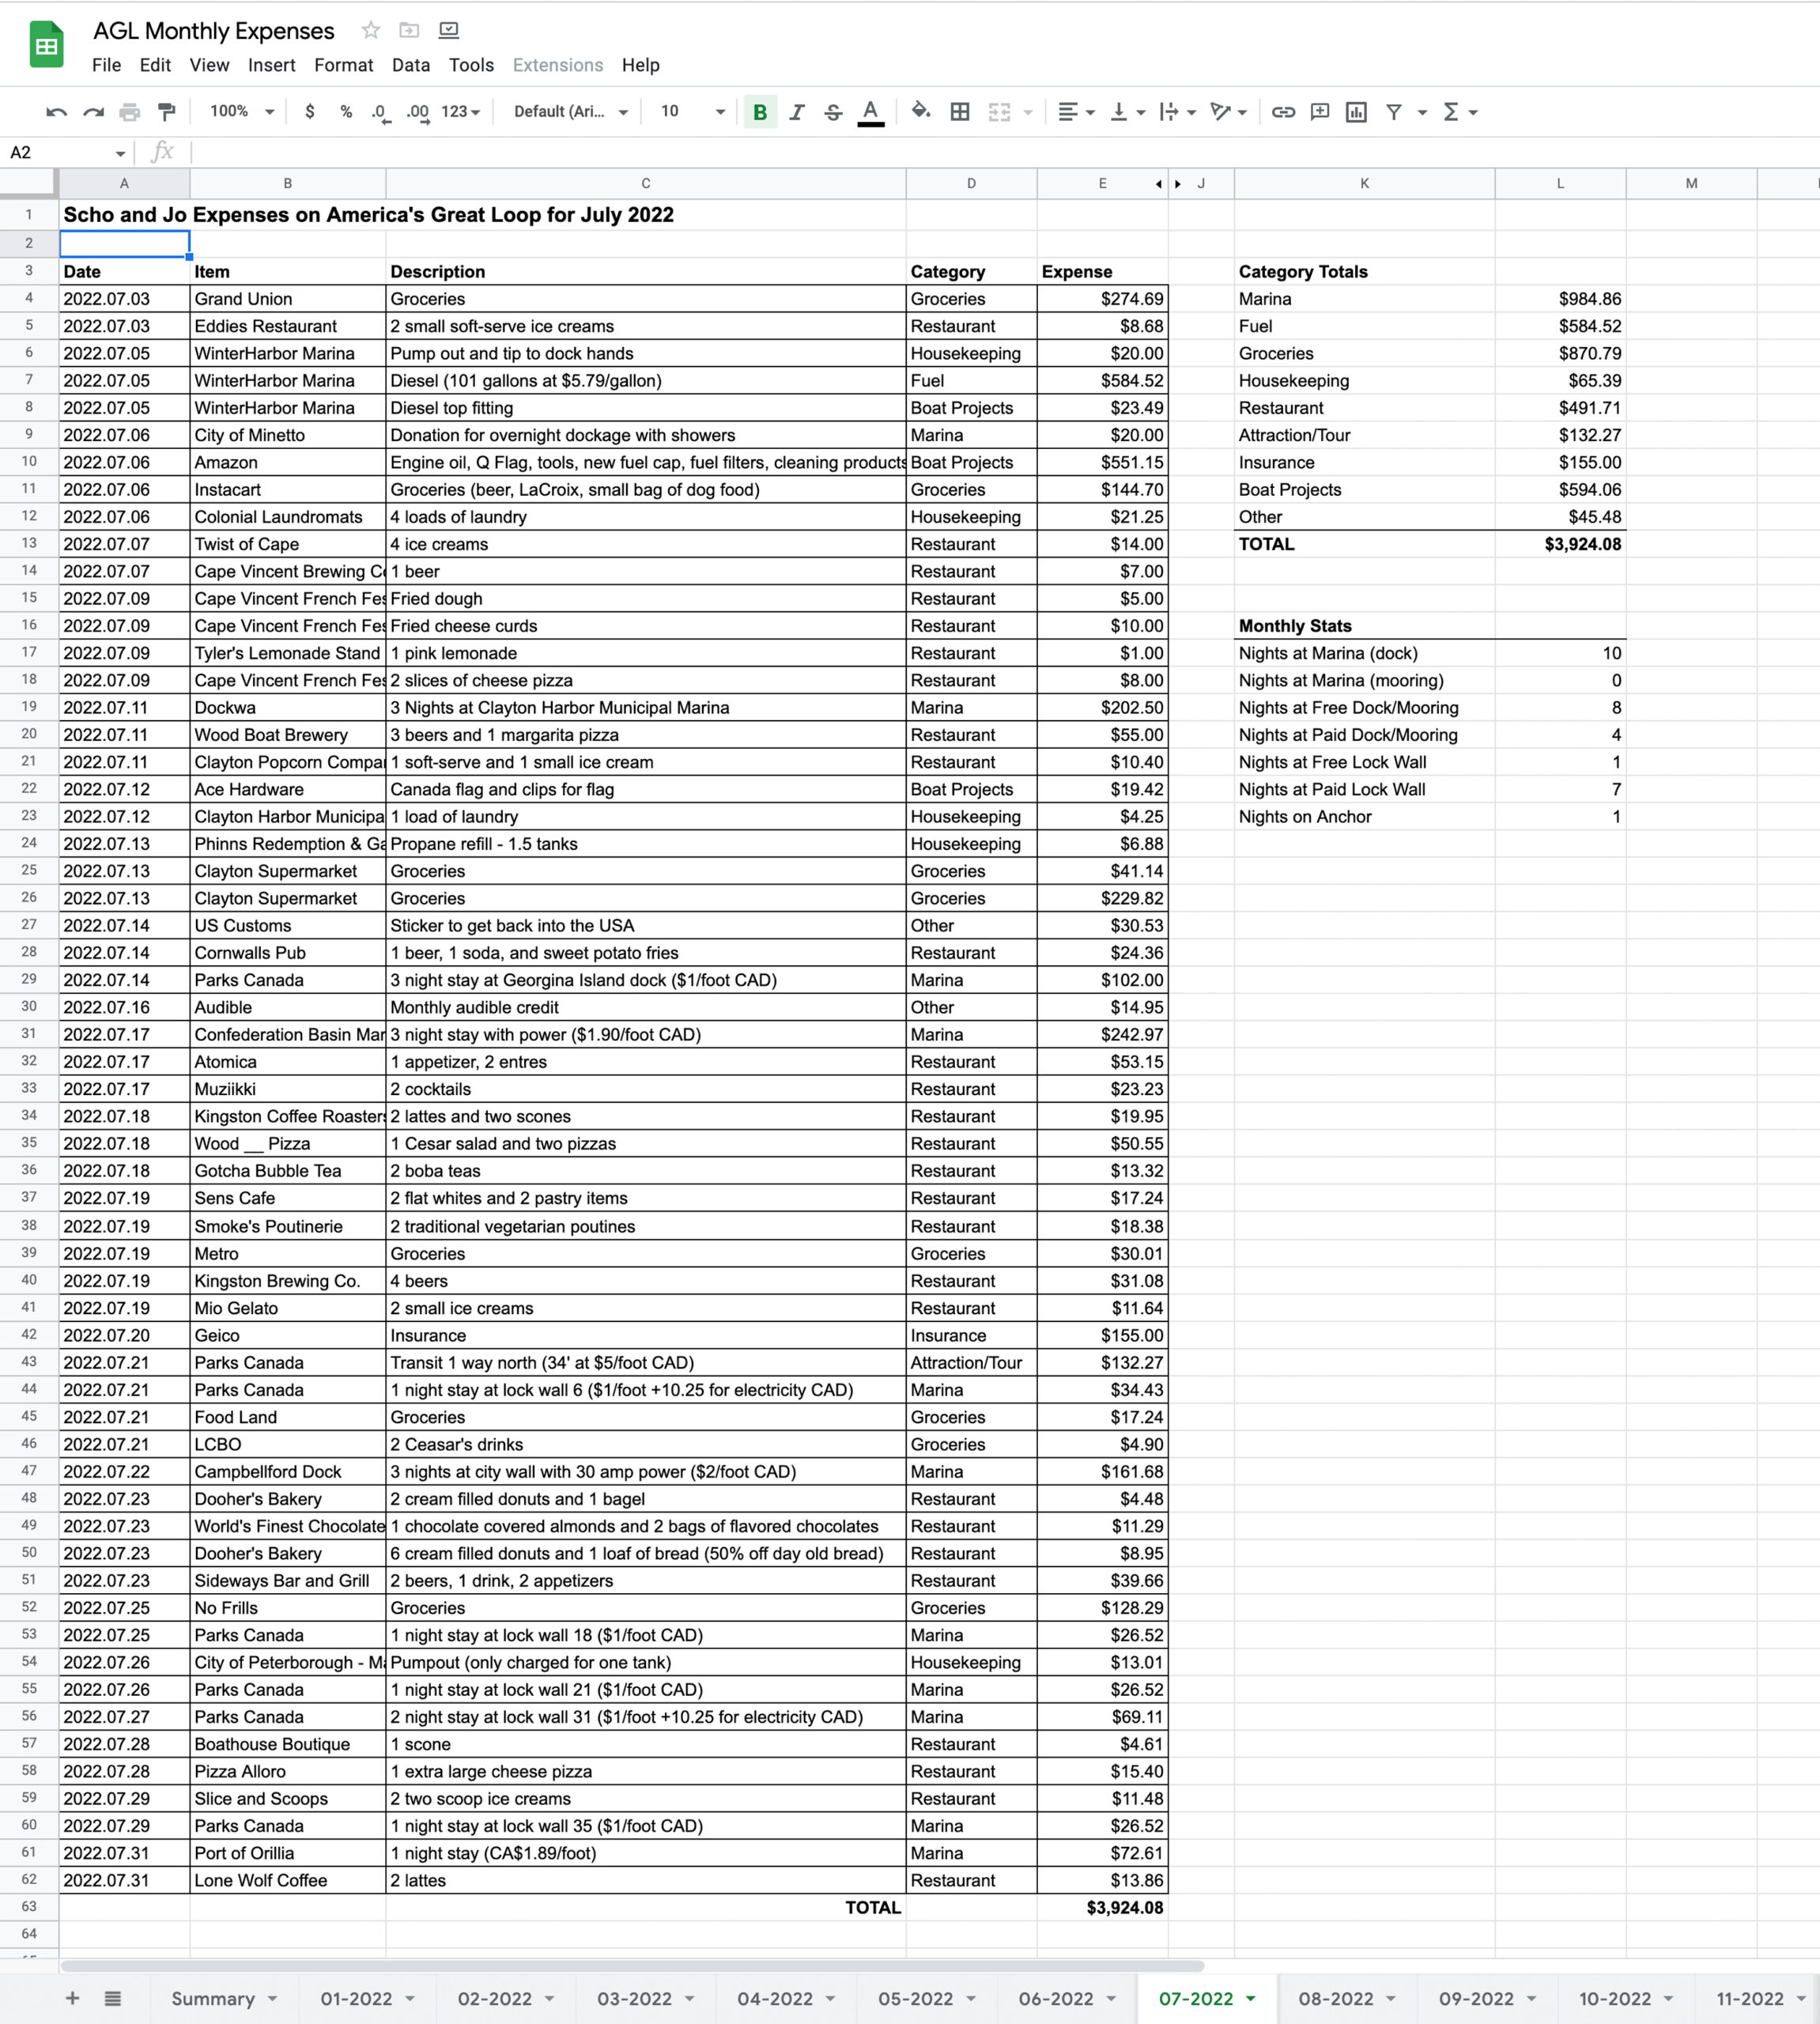Switch to the 08-2022 sheet tab
The height and width of the screenshot is (2024, 1820).
(1335, 1998)
